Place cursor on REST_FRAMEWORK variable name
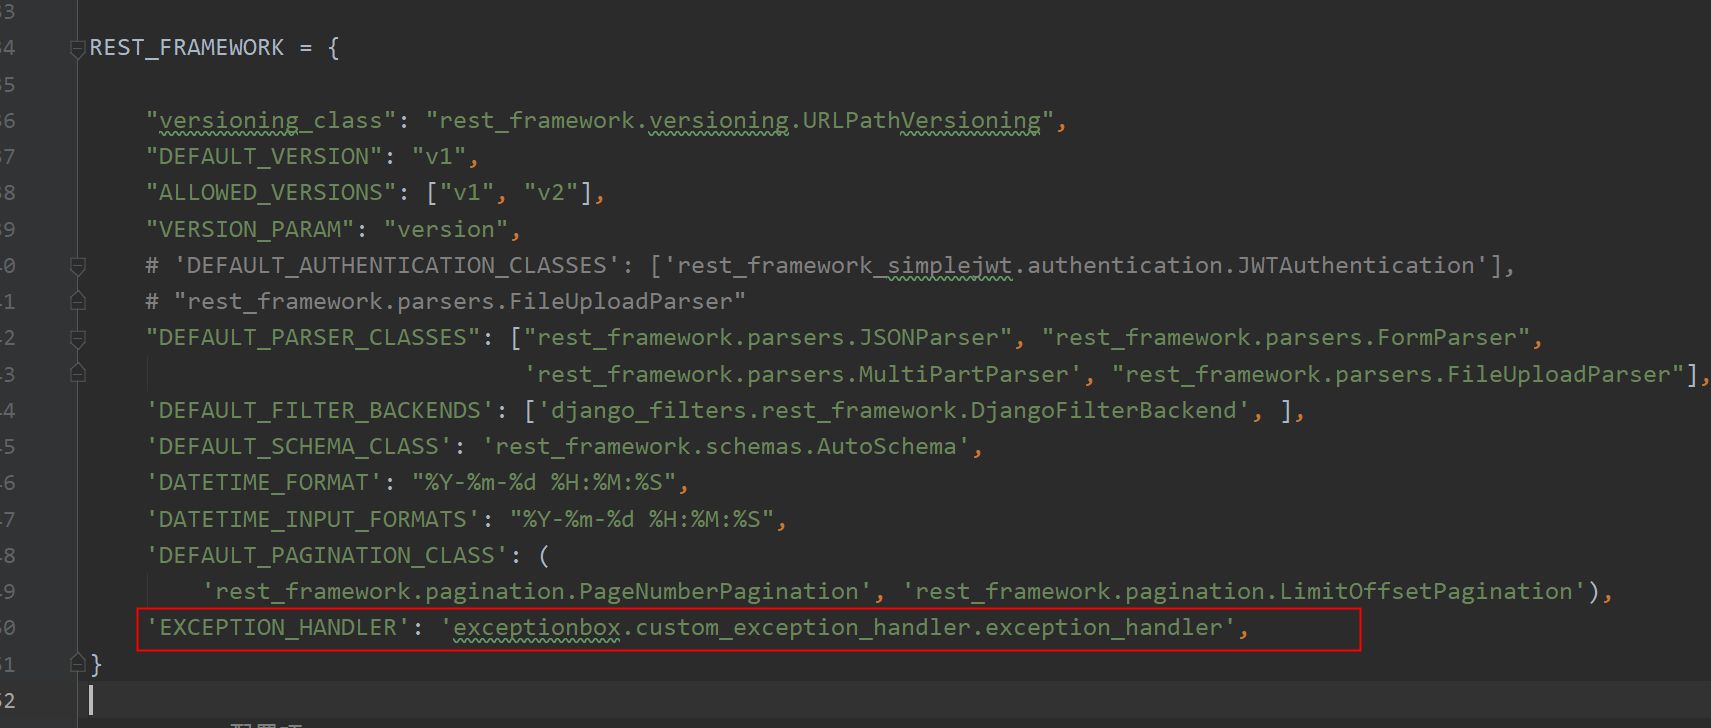This screenshot has height=728, width=1711. tap(187, 48)
